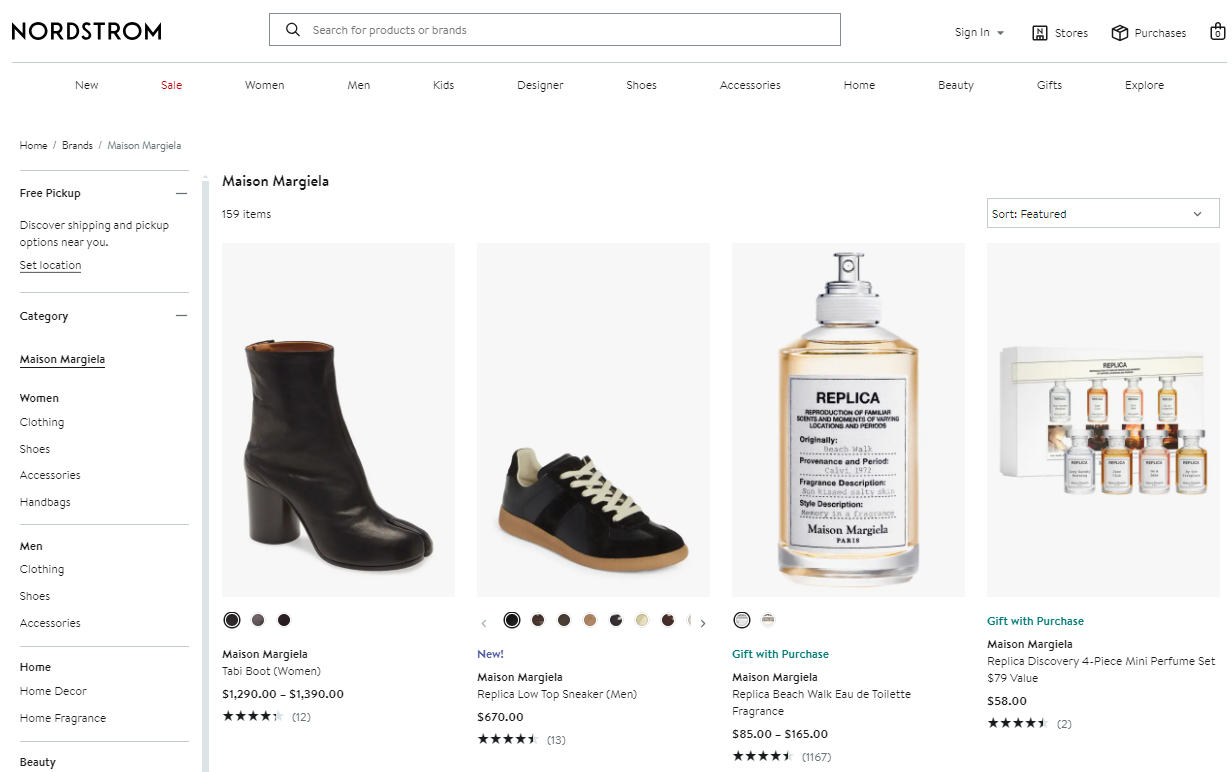Open the Purchases box icon
The width and height of the screenshot is (1232, 772).
point(1120,33)
